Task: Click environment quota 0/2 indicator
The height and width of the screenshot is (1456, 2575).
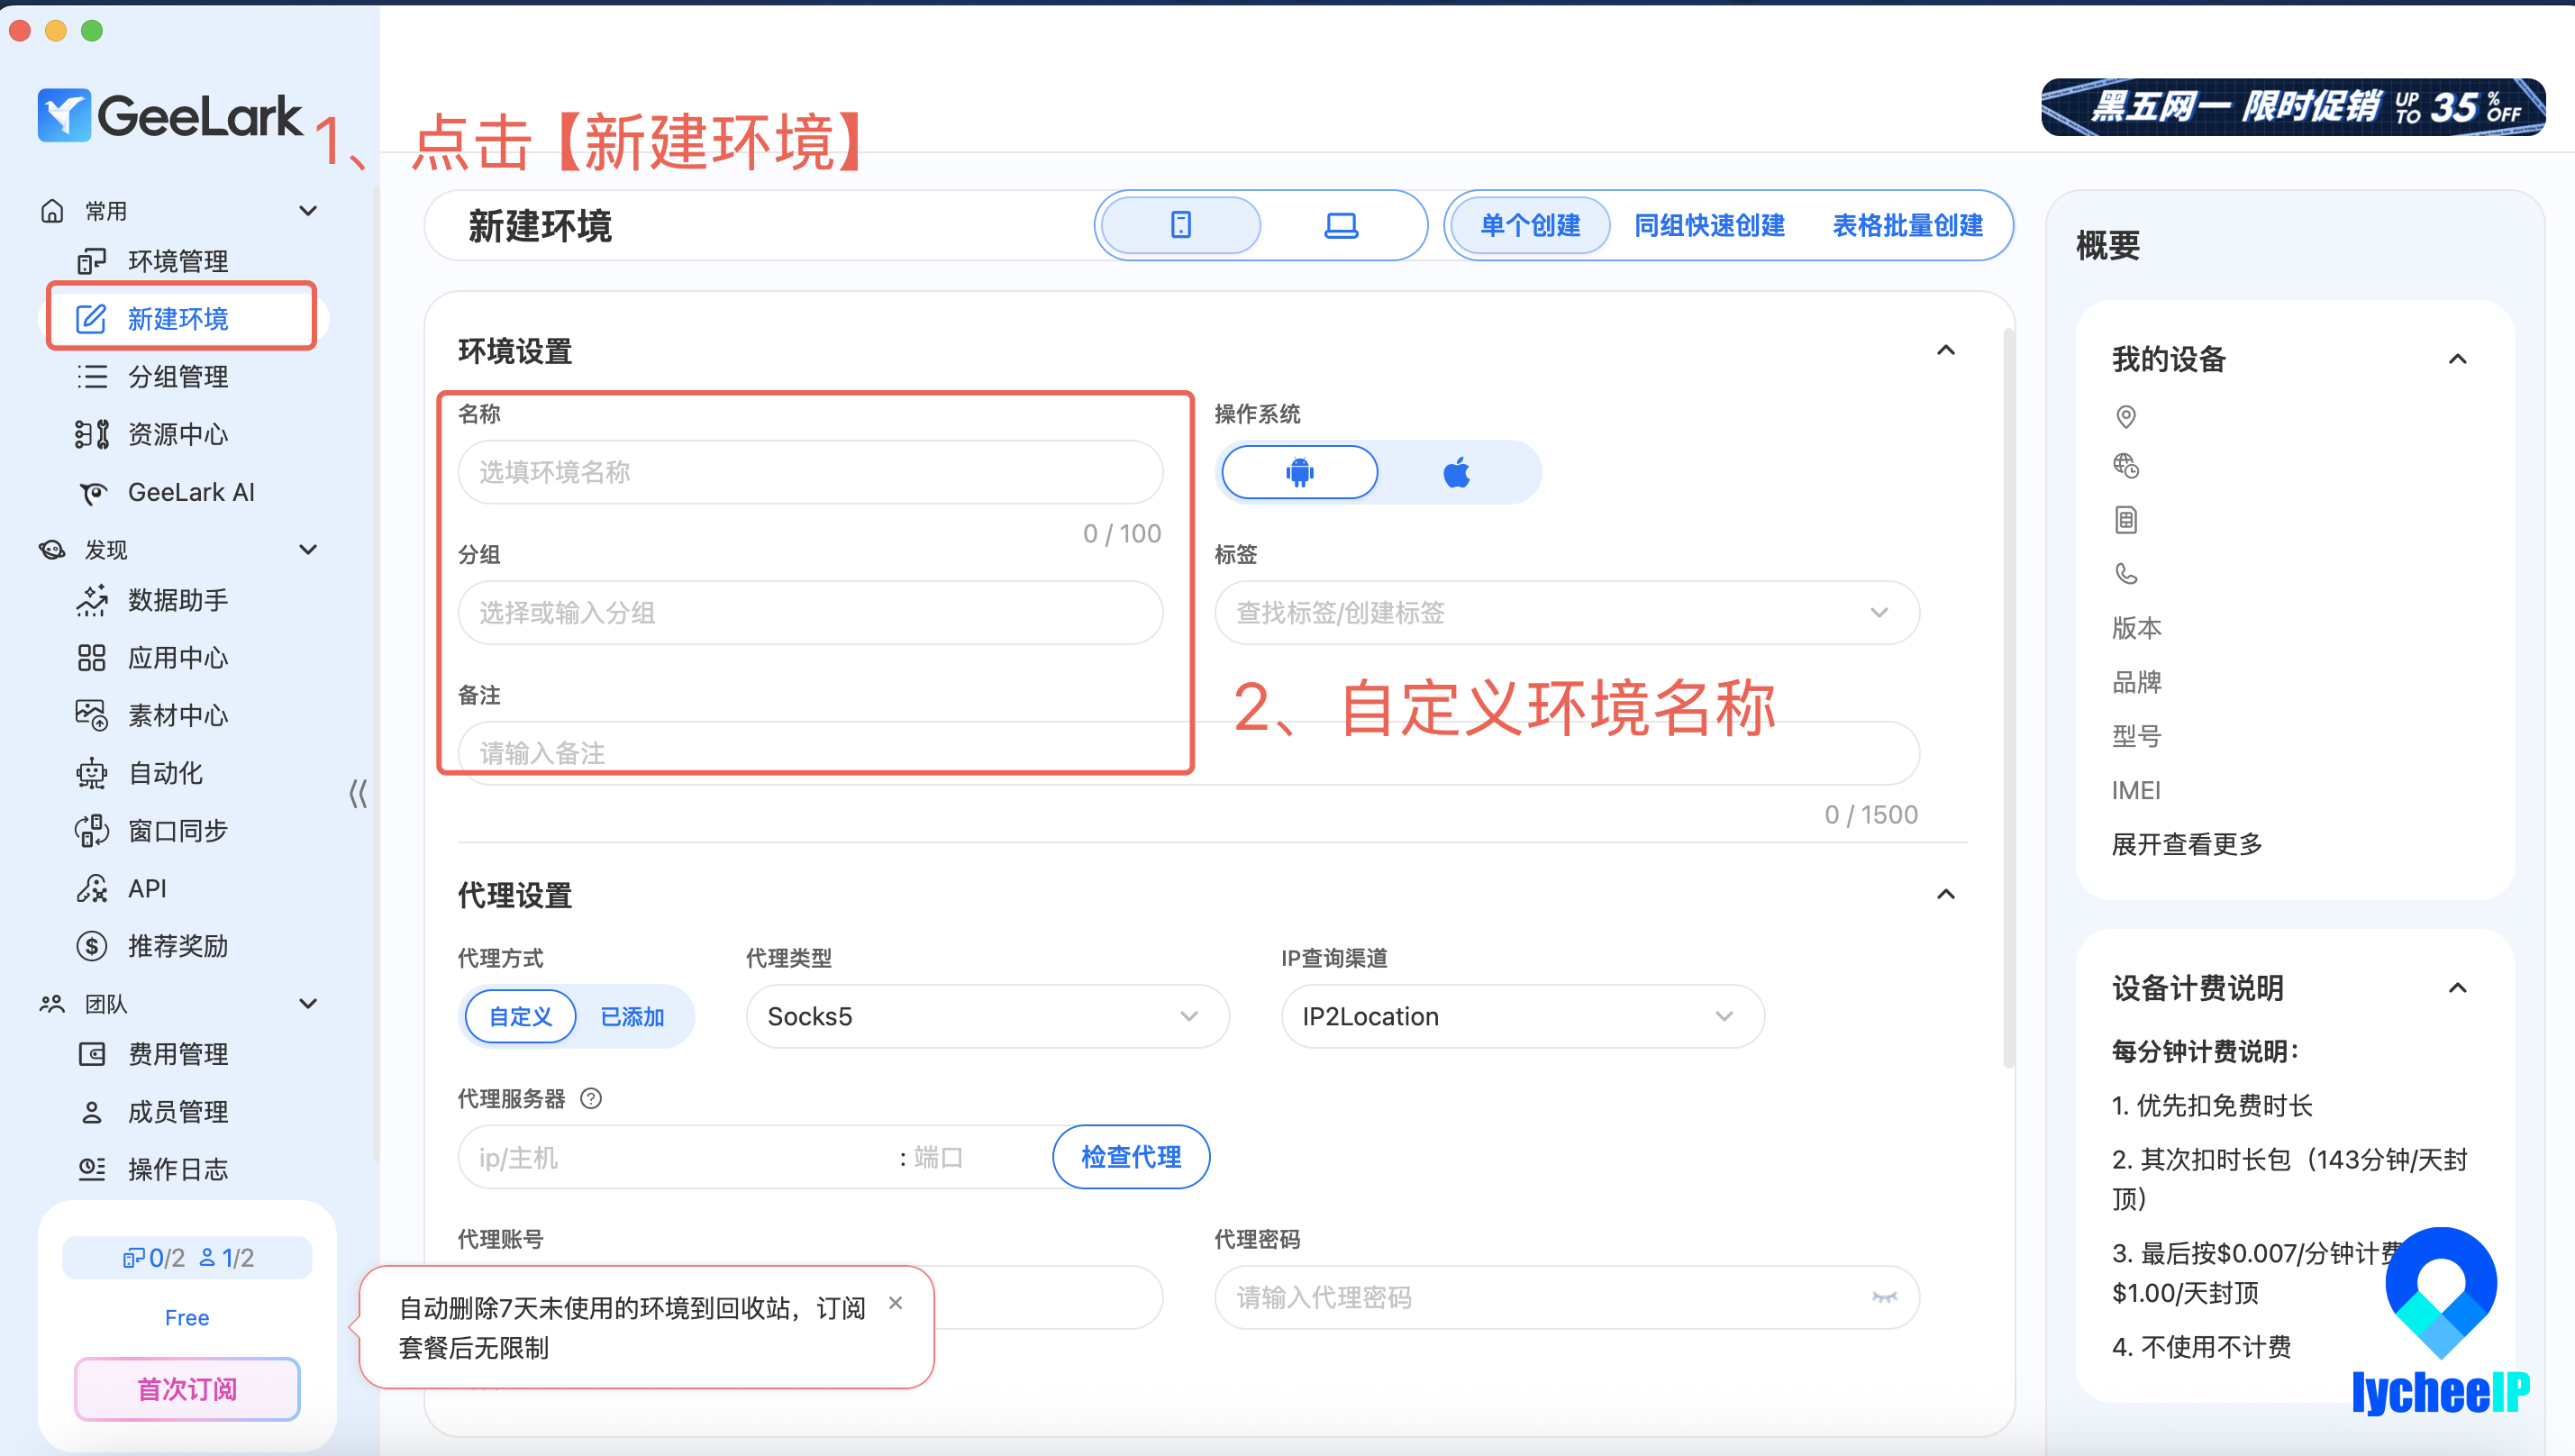Action: click(x=155, y=1257)
